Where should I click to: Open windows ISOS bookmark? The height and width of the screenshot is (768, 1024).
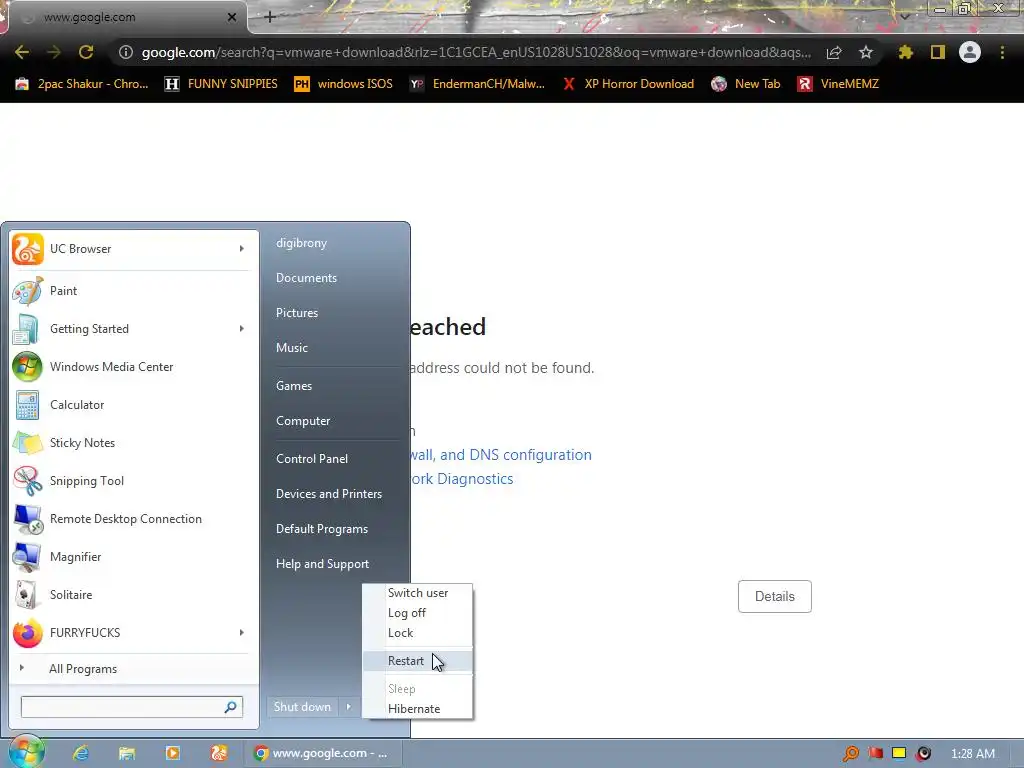(344, 84)
